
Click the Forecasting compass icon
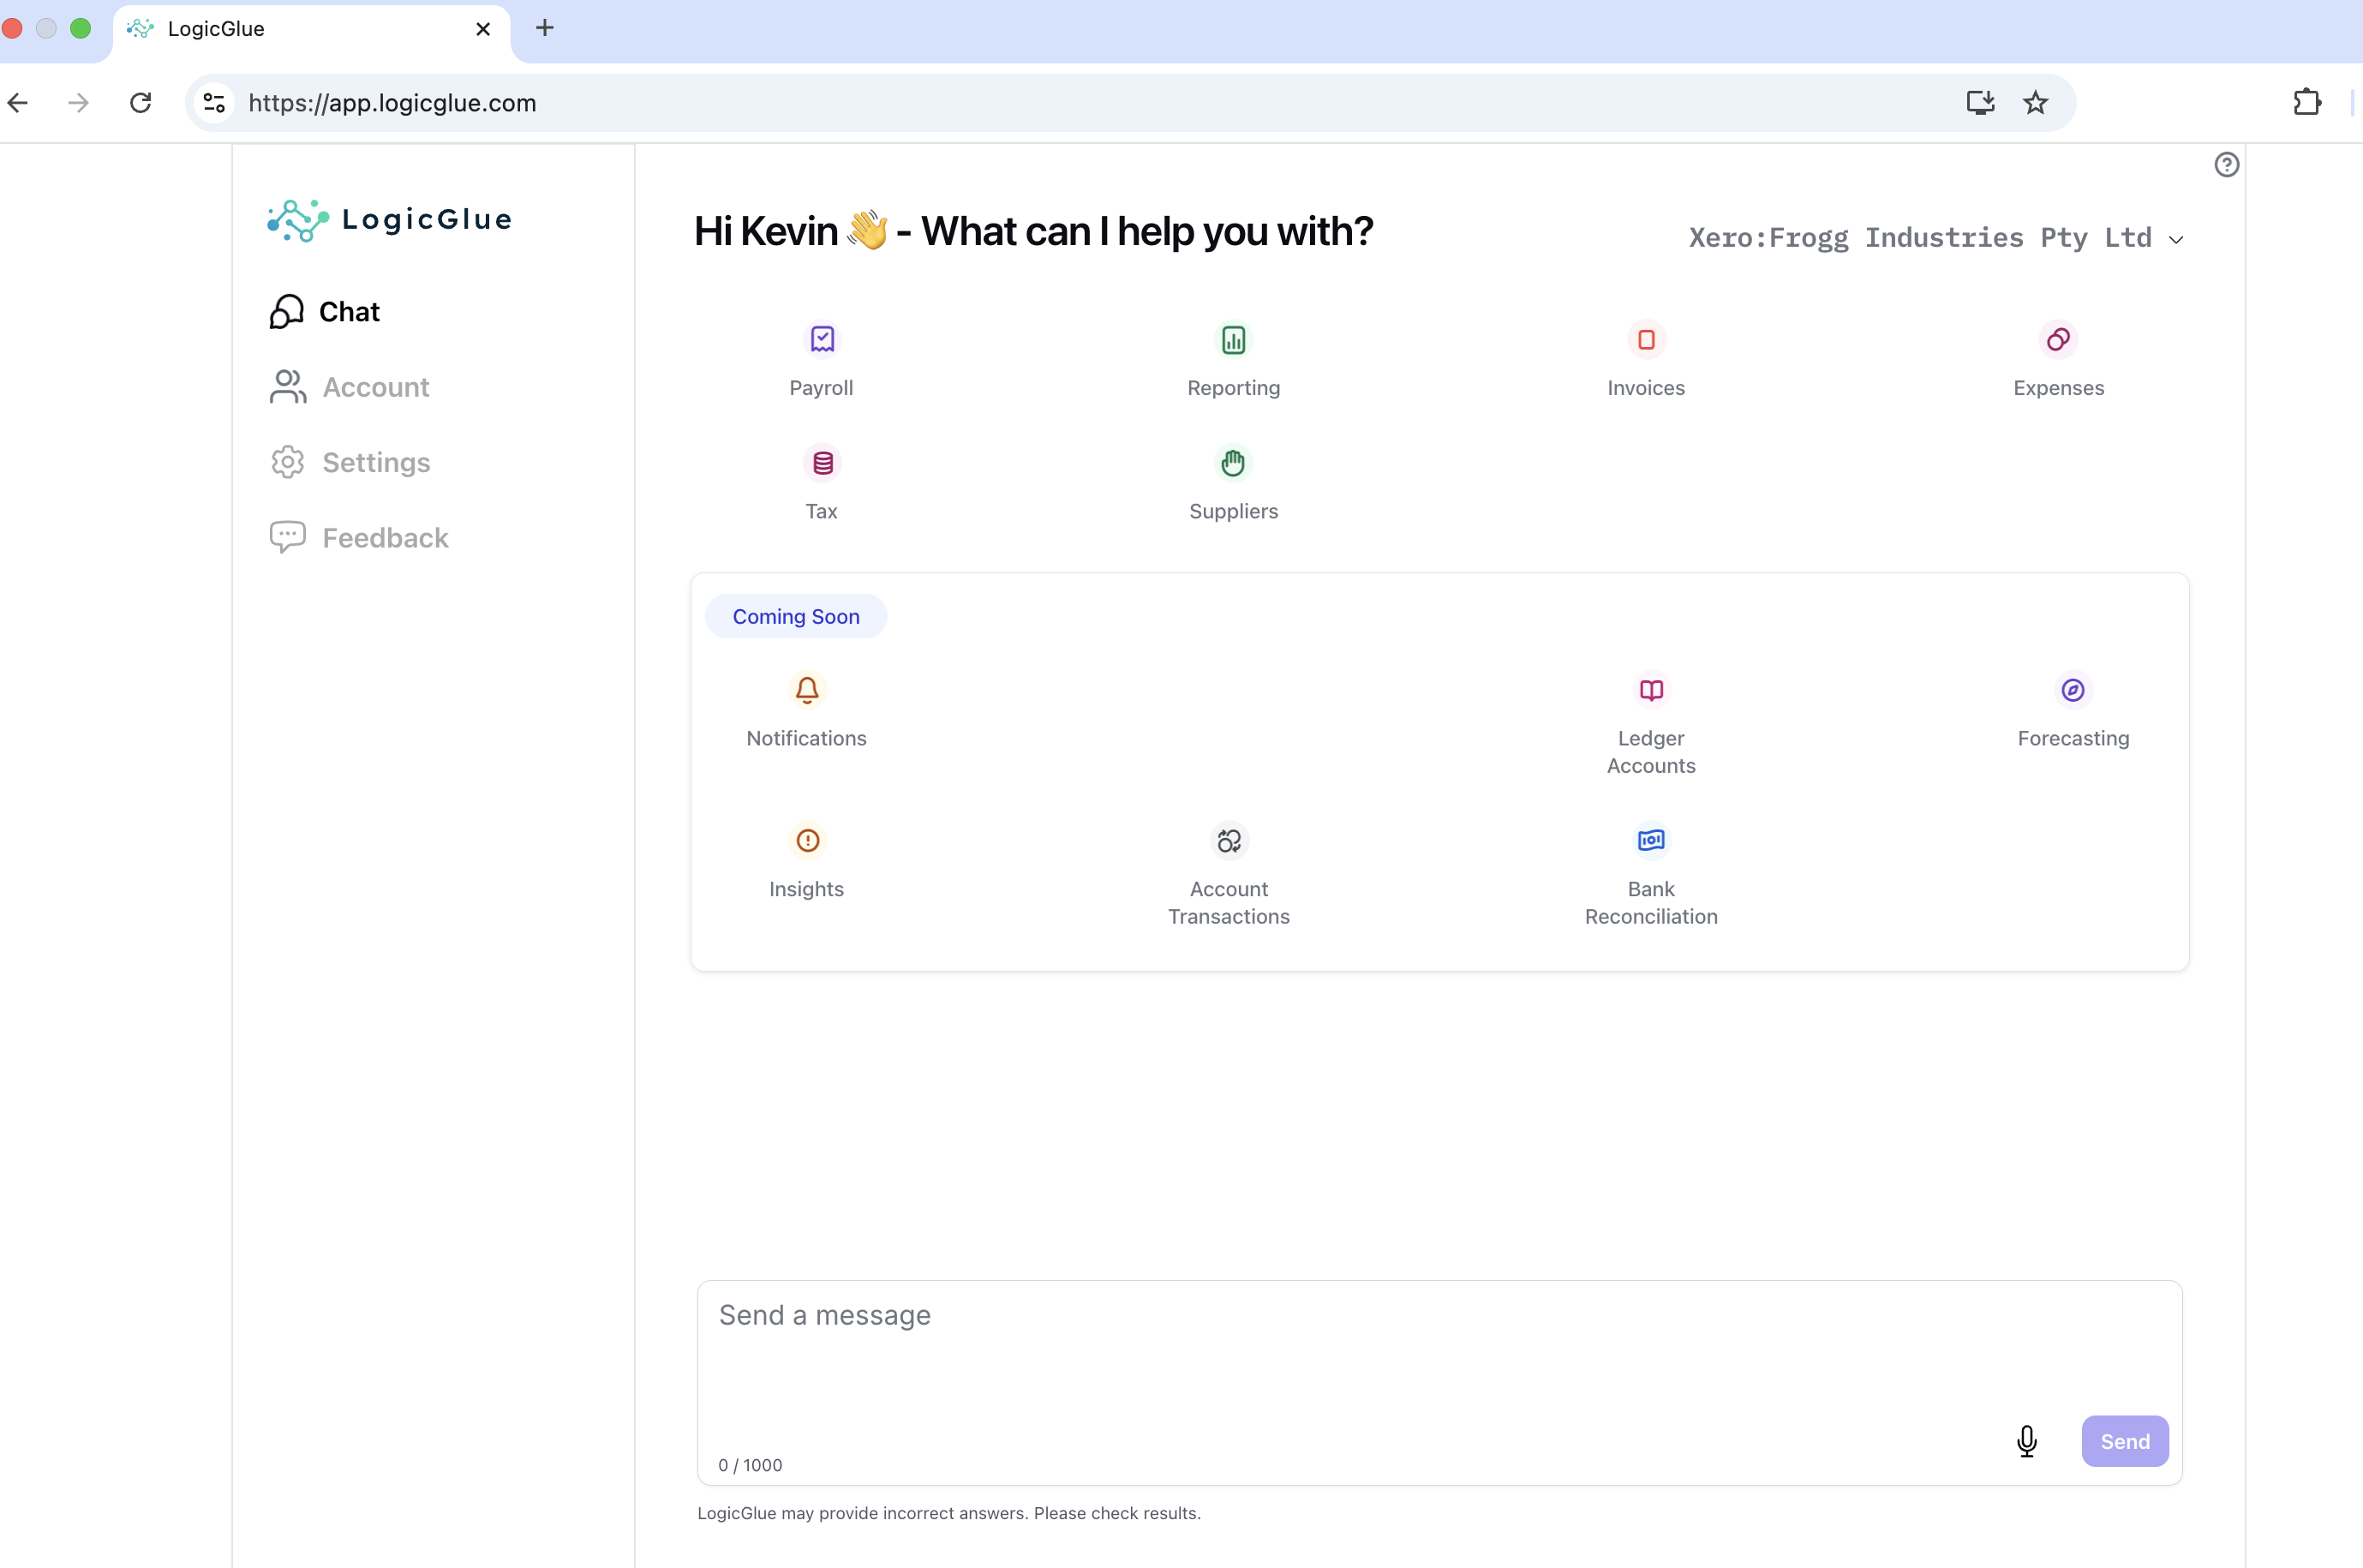point(2073,690)
